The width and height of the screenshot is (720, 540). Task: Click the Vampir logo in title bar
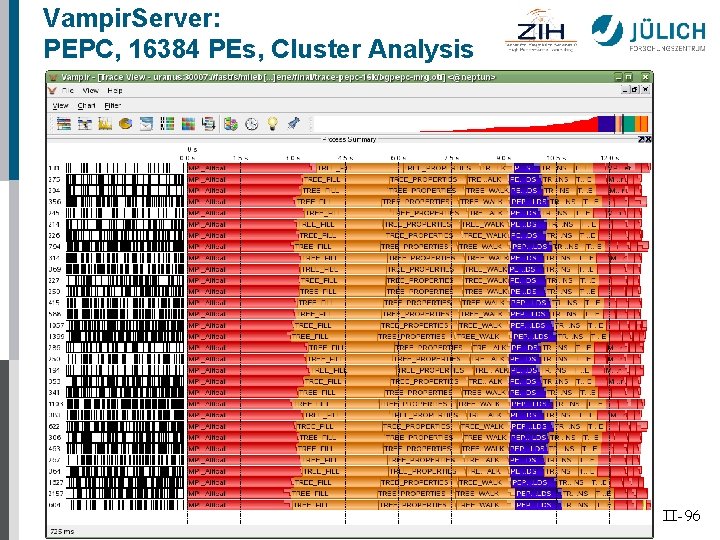[x=54, y=77]
